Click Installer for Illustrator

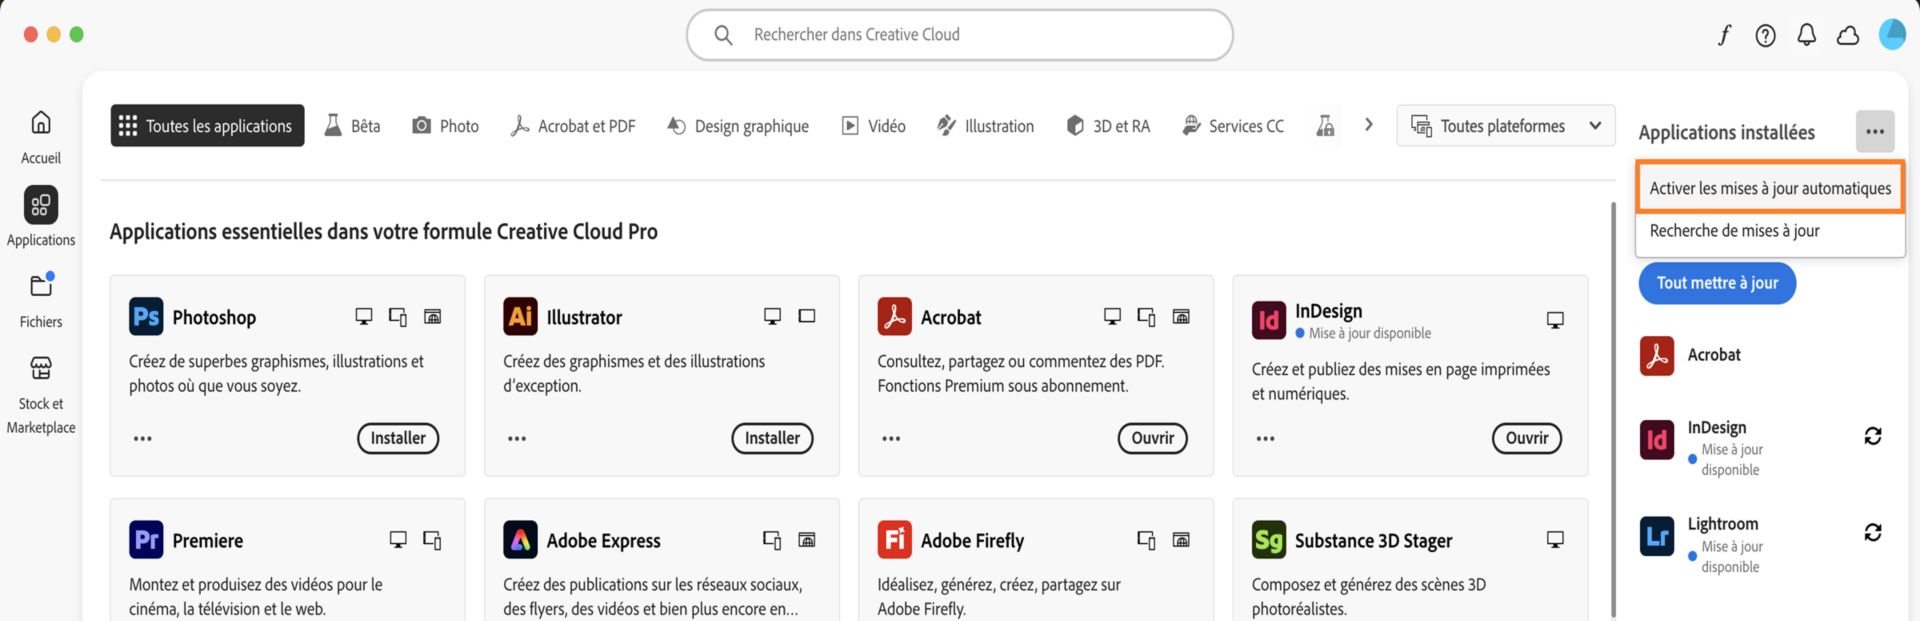(772, 438)
